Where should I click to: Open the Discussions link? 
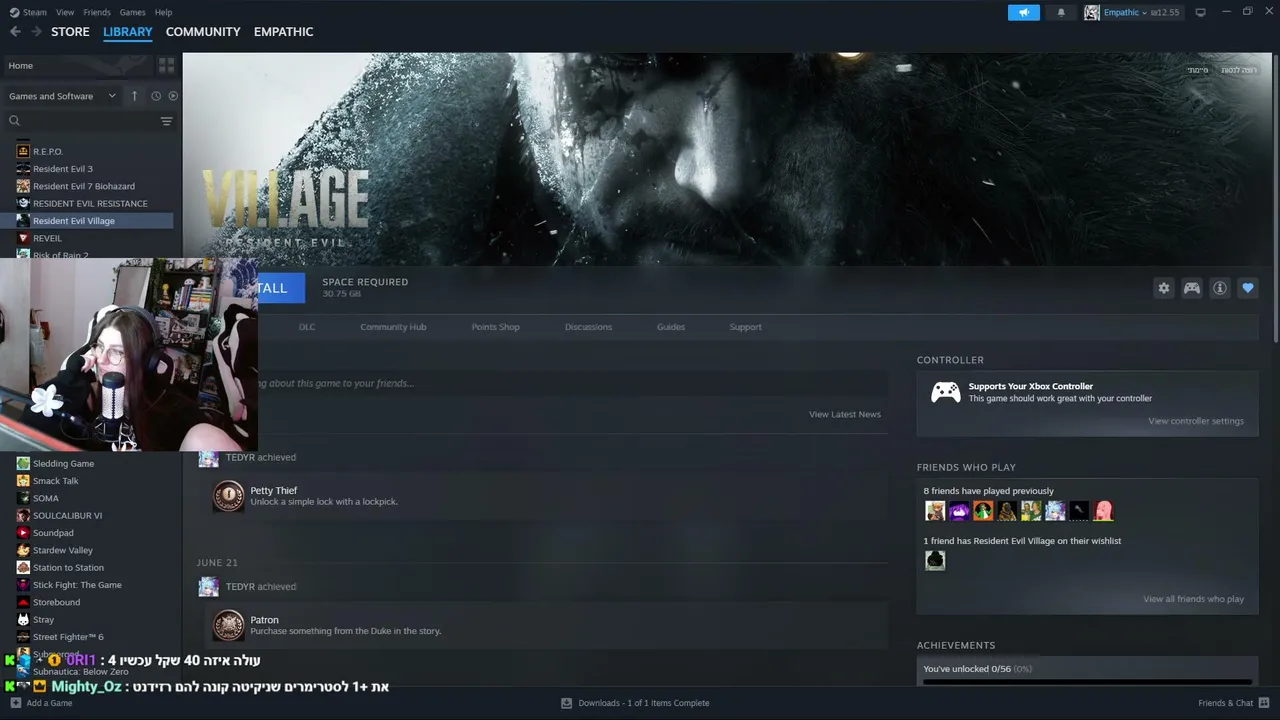click(x=588, y=327)
